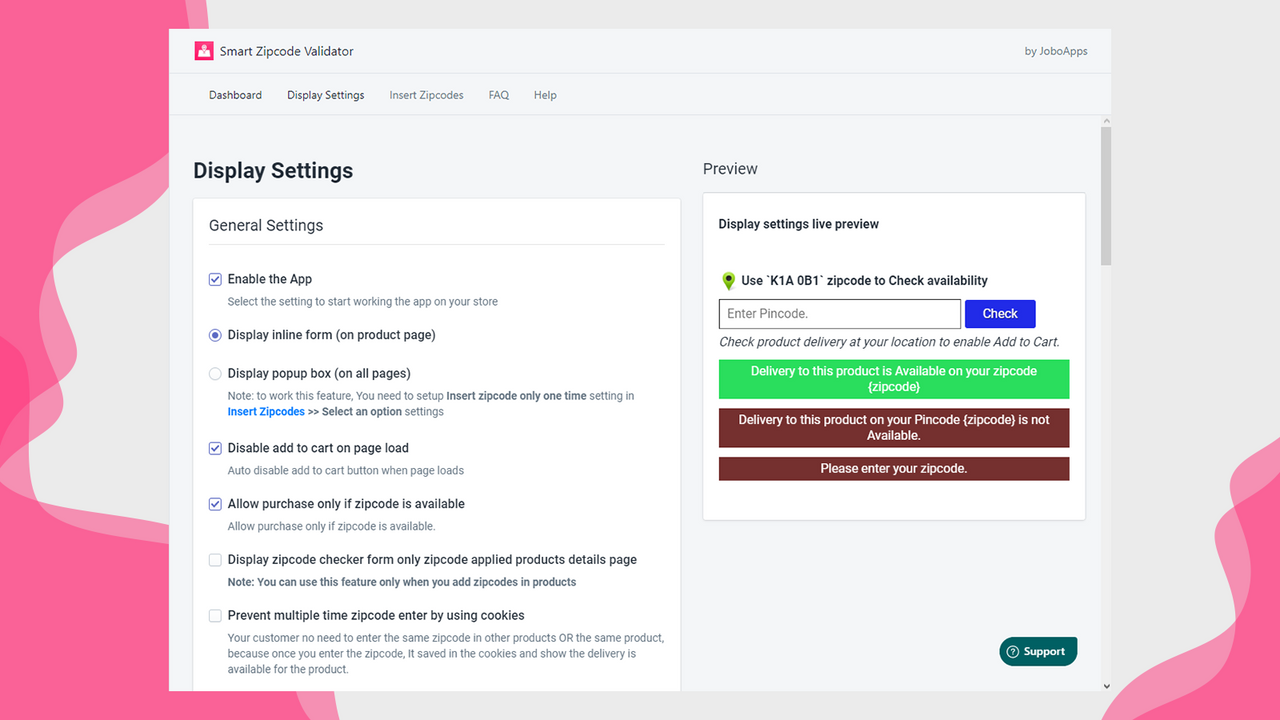This screenshot has width=1280, height=720.
Task: Open the Dashboard tab
Action: tap(235, 95)
